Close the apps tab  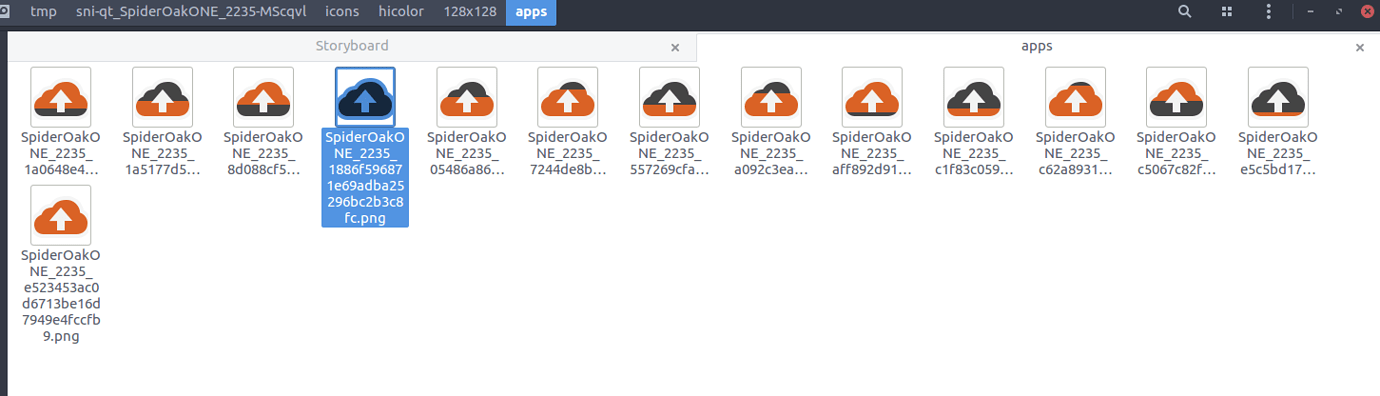[x=1359, y=47]
